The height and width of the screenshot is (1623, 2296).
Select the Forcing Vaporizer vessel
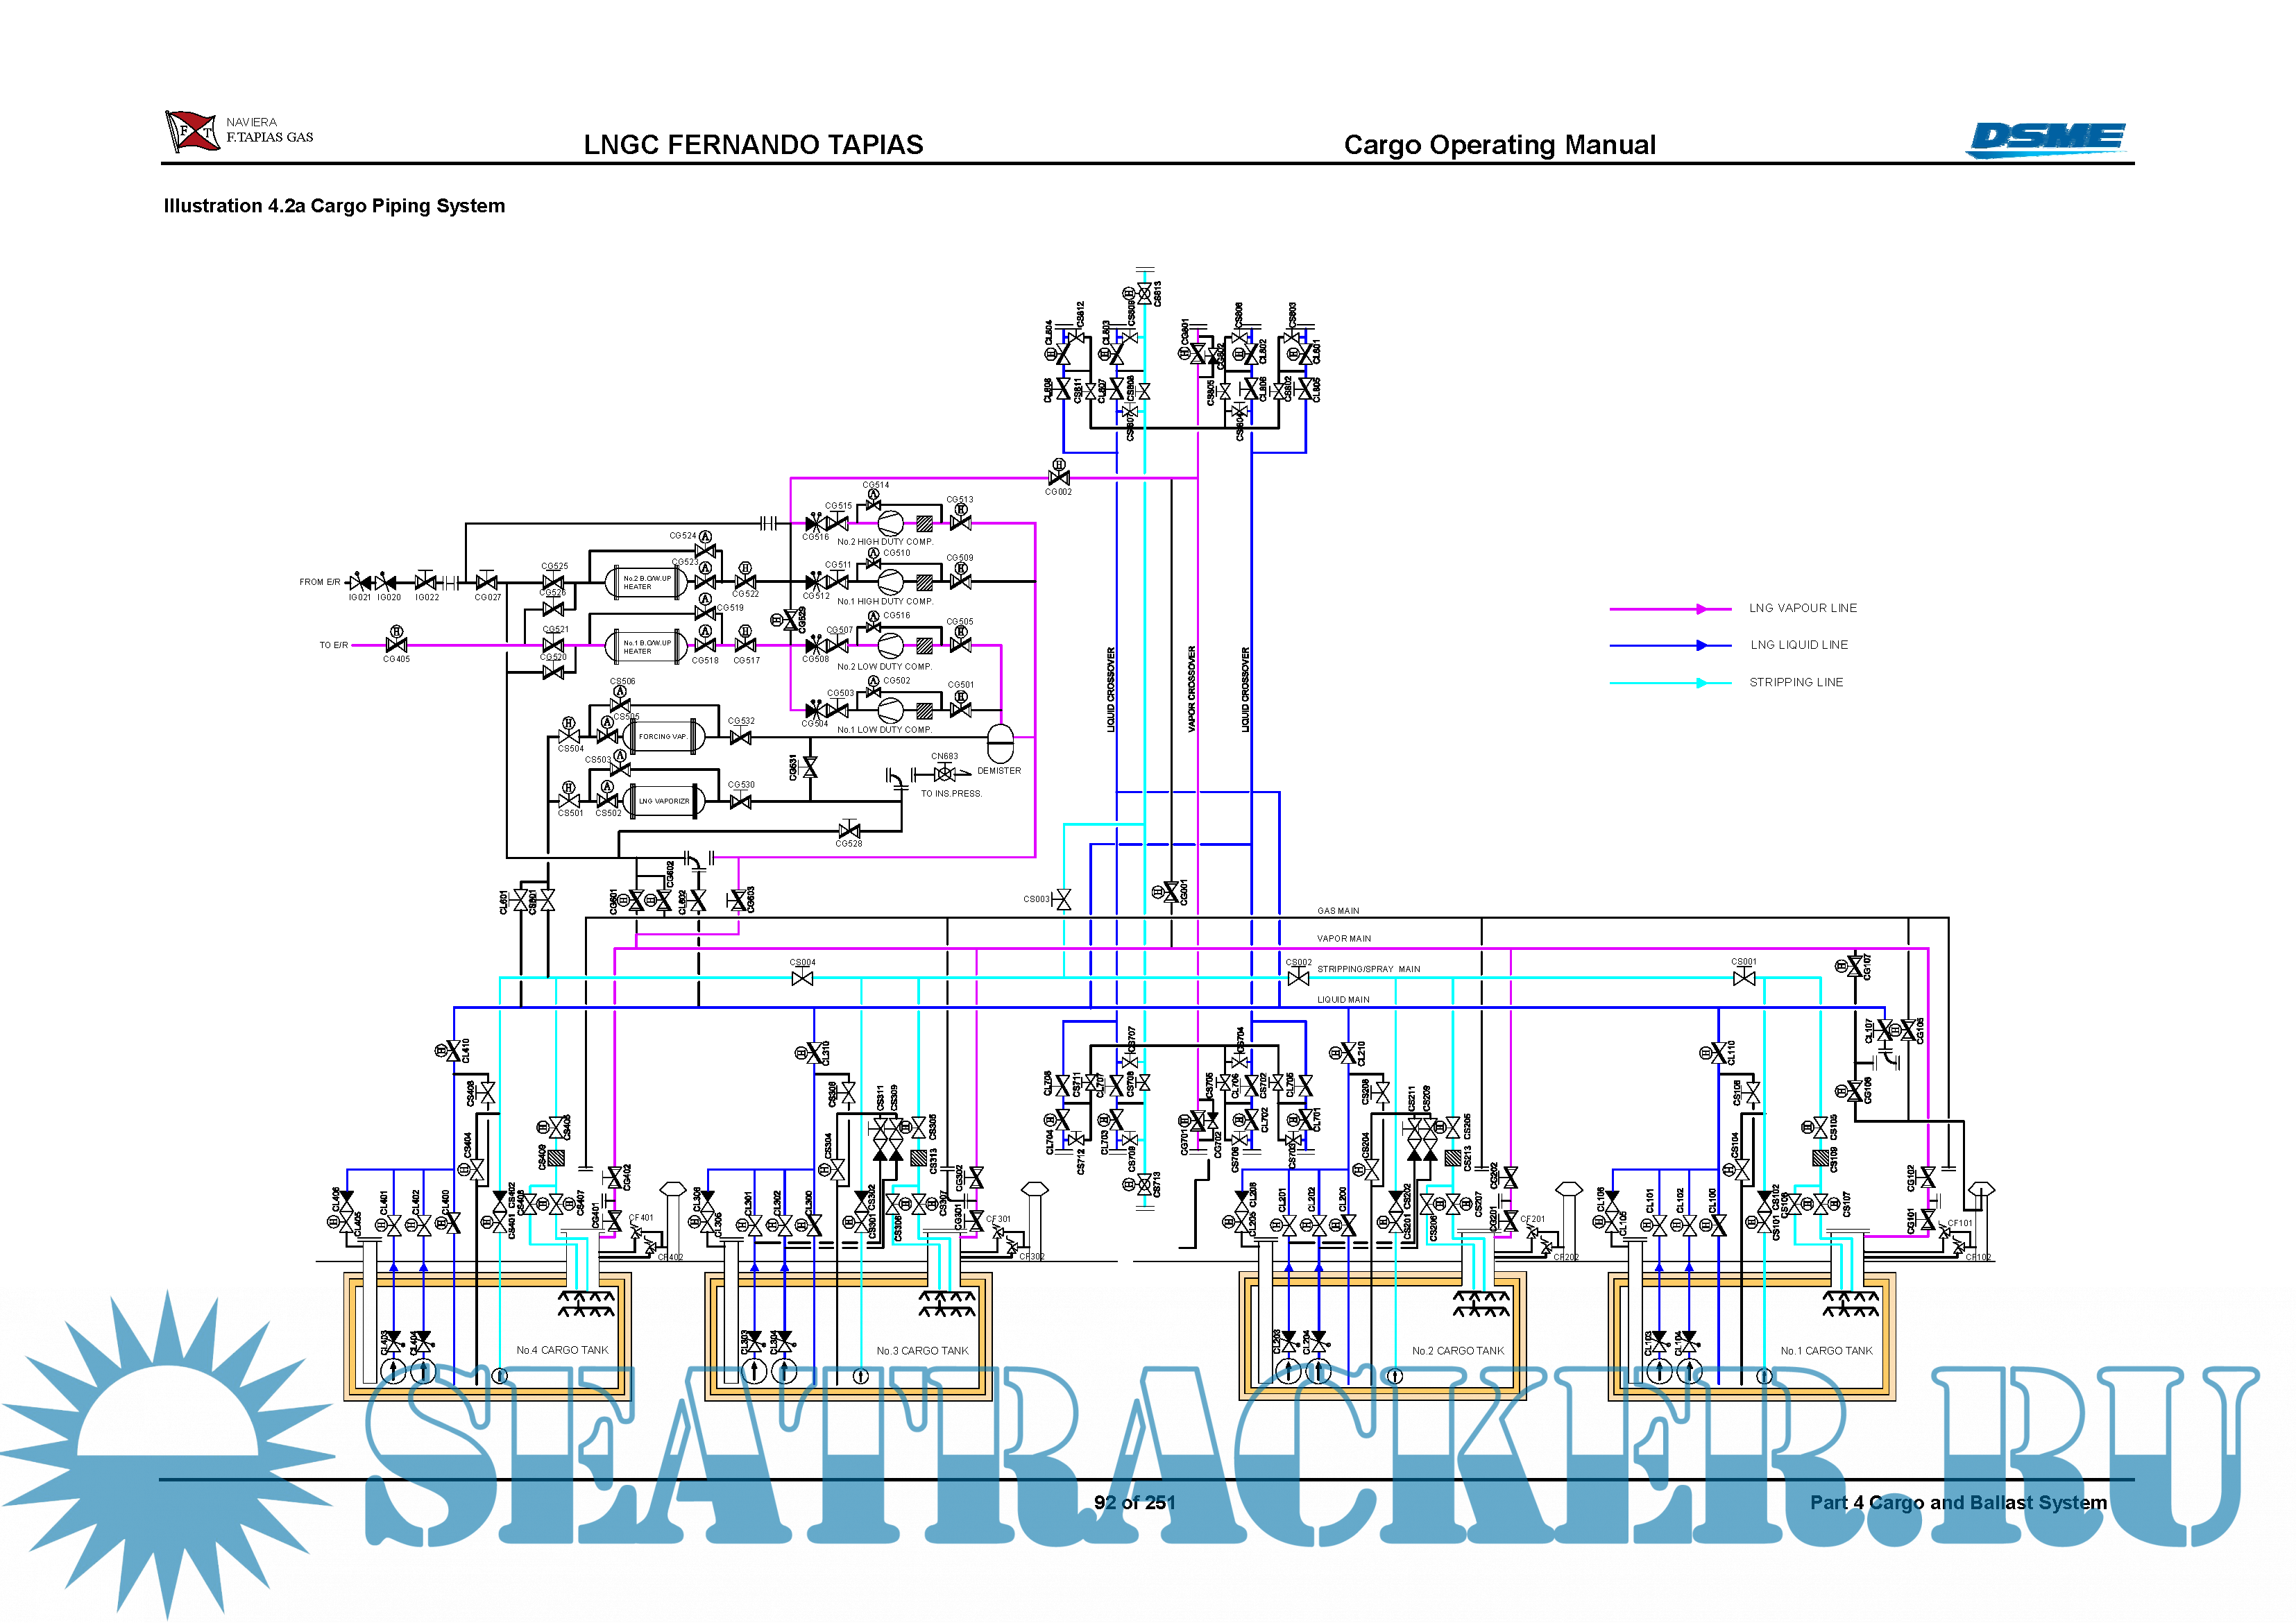coord(664,736)
